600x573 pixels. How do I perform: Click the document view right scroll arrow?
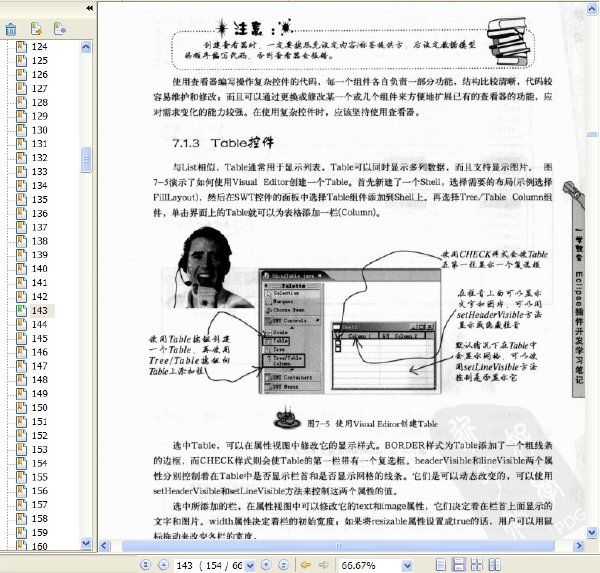pyautogui.click(x=579, y=546)
